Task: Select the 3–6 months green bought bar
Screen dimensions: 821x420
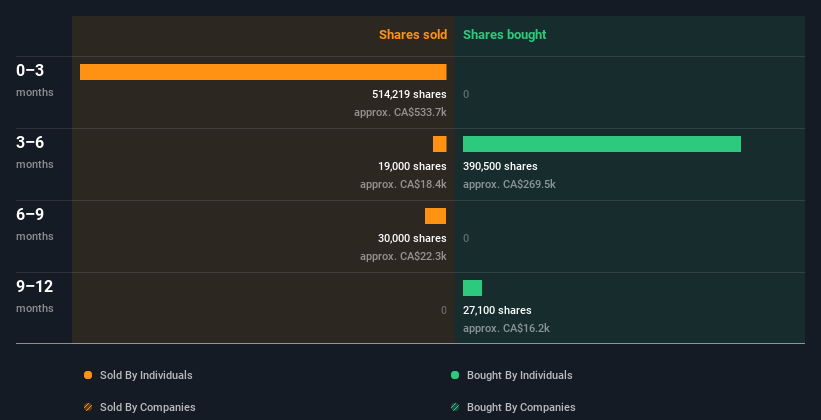Action: tap(602, 144)
